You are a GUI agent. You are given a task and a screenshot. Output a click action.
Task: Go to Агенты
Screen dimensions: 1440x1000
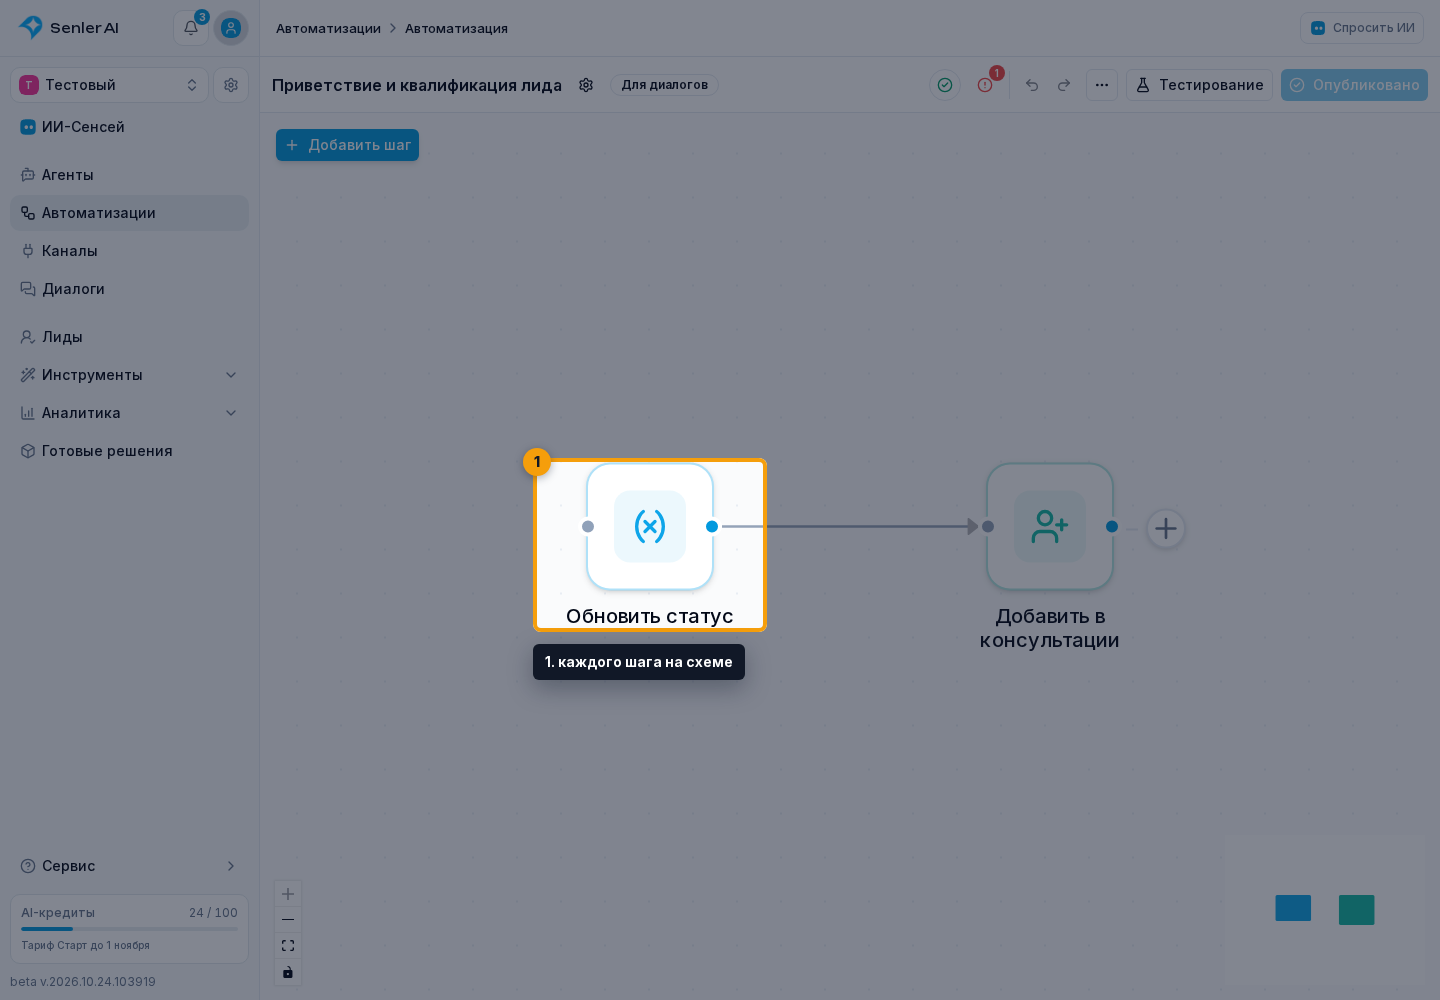coord(130,175)
